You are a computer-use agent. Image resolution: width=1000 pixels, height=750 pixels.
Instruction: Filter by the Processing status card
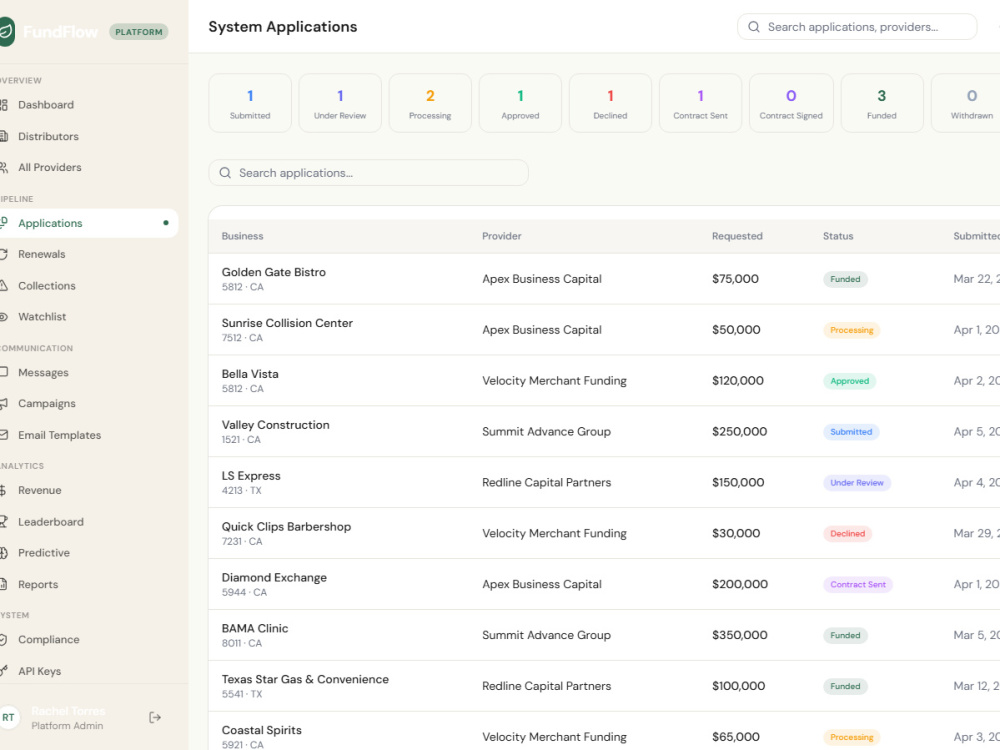430,103
